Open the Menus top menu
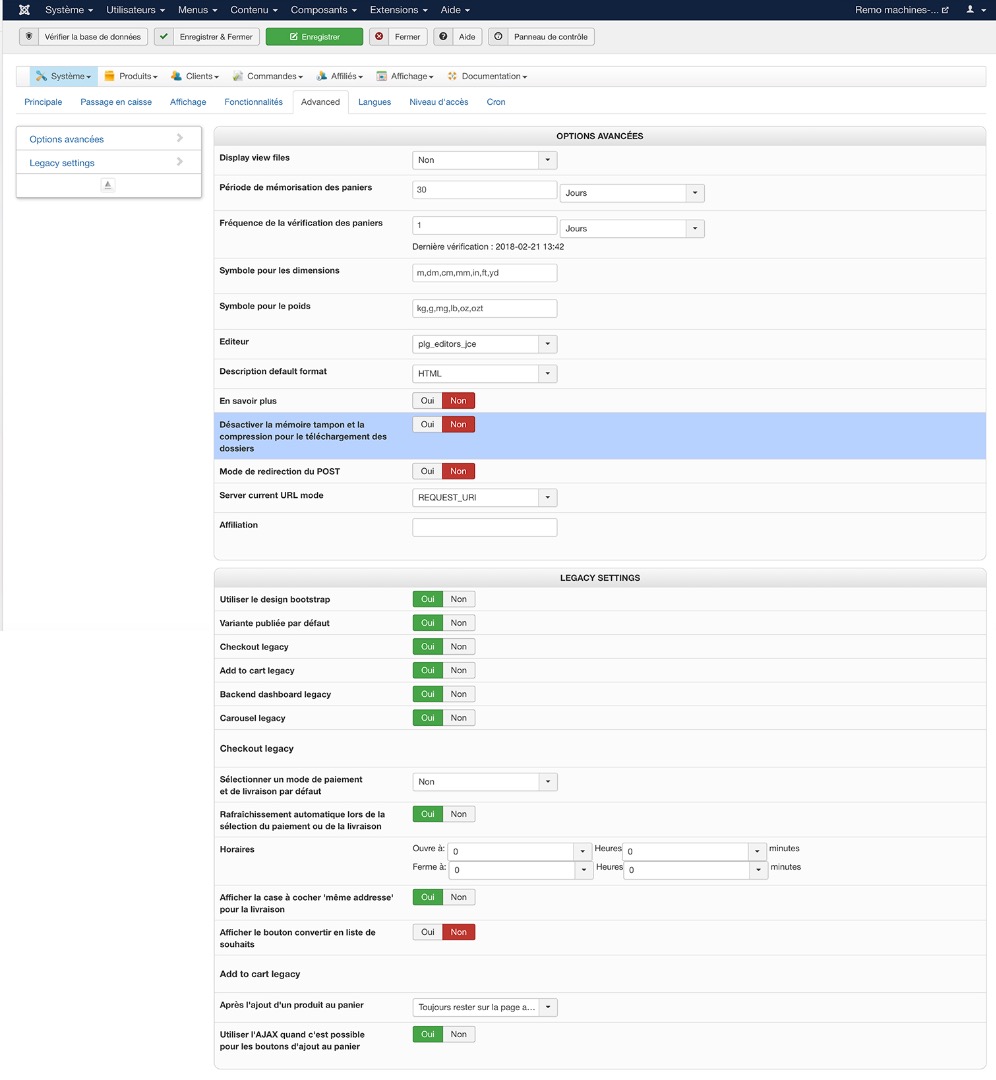This screenshot has width=996, height=1080. [198, 10]
